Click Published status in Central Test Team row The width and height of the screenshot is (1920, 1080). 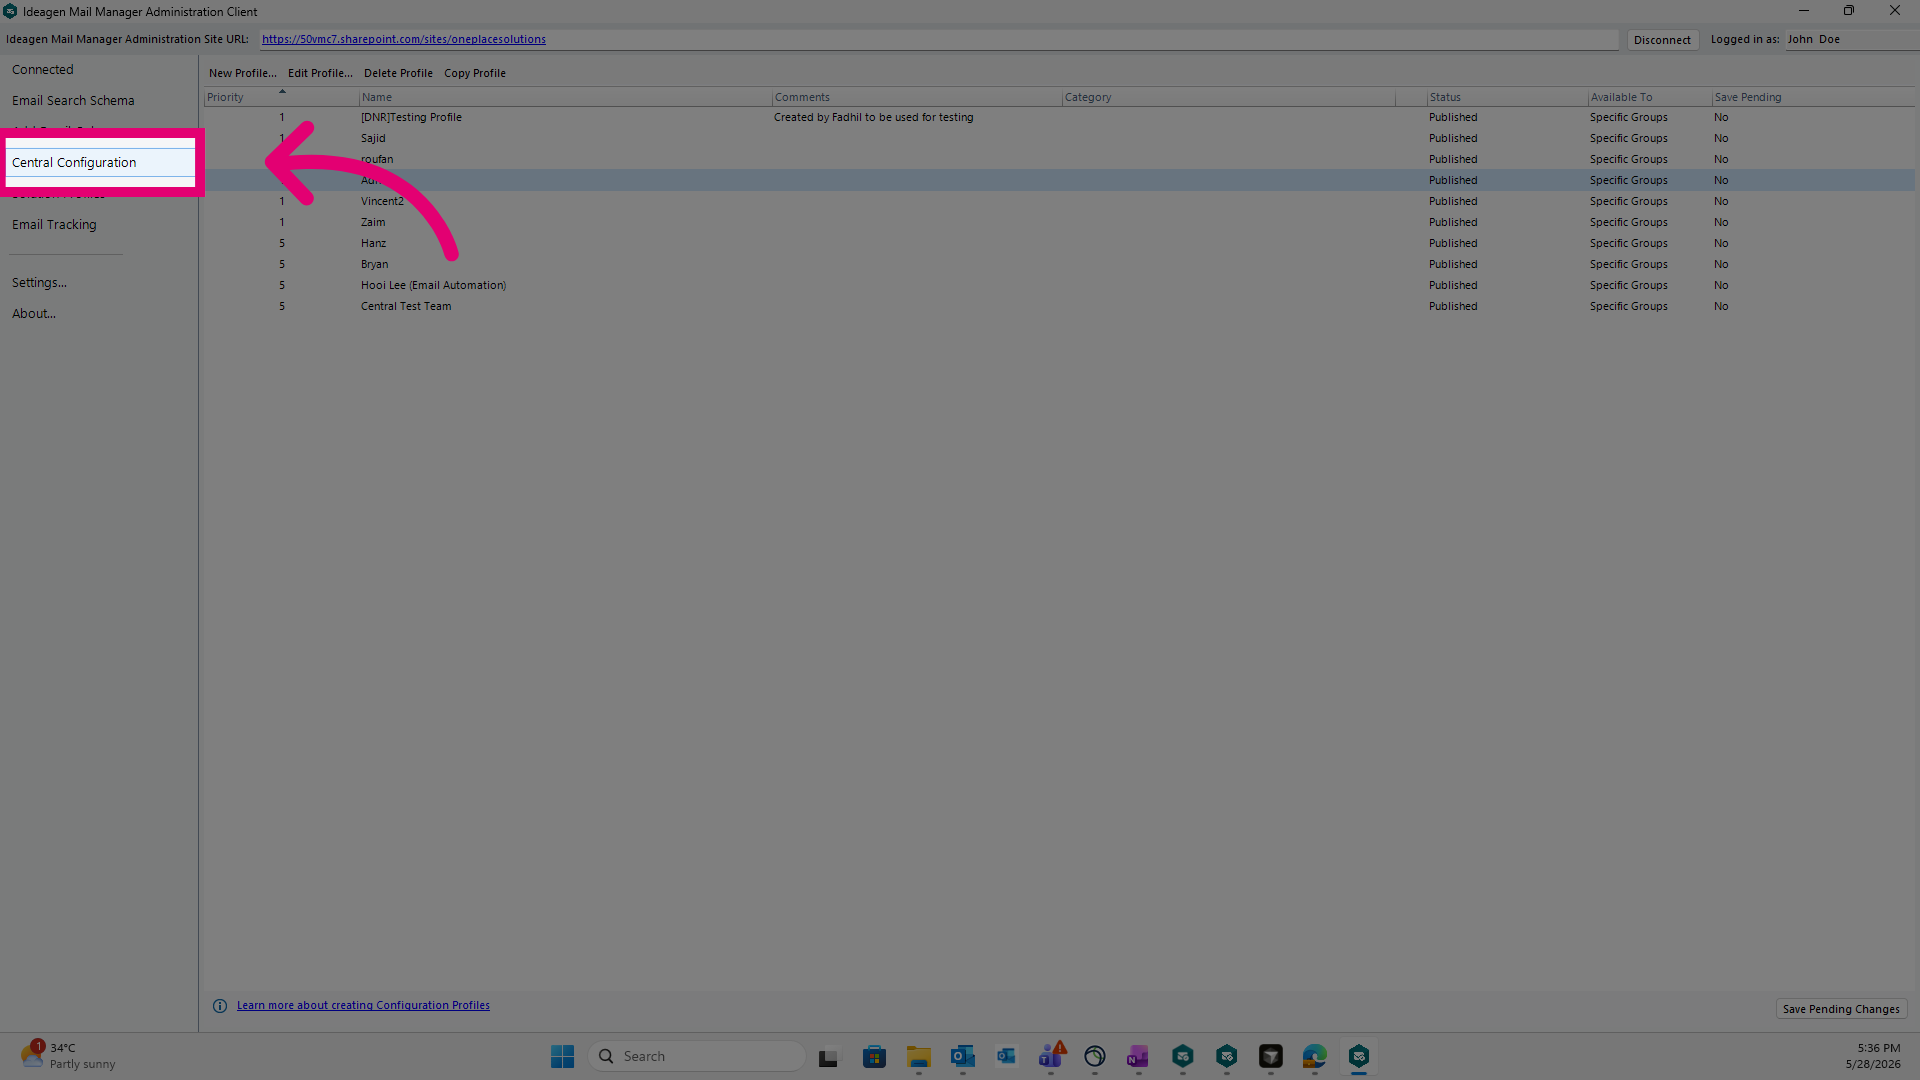(x=1453, y=306)
